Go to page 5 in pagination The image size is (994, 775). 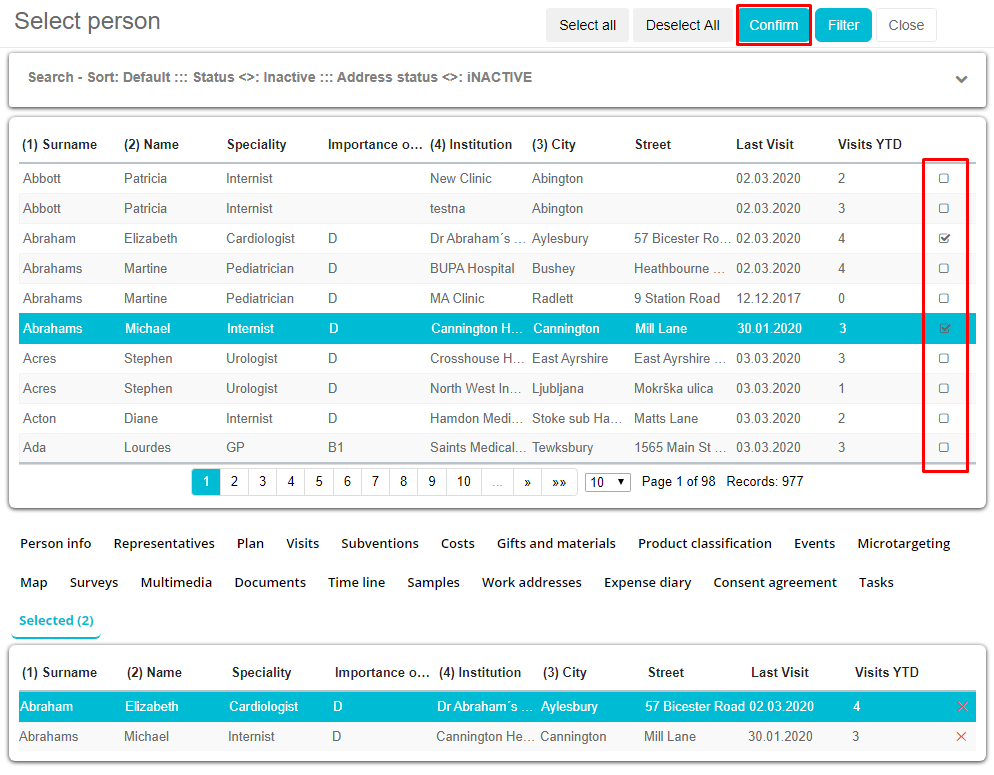tap(319, 482)
